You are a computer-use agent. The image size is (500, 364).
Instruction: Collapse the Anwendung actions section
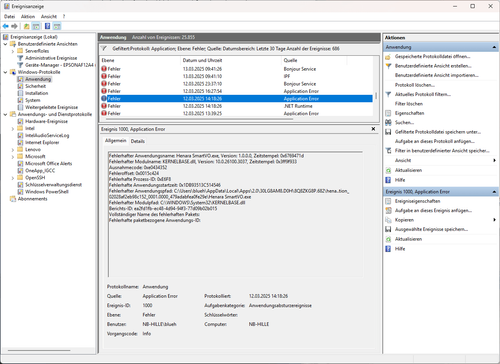(494, 47)
